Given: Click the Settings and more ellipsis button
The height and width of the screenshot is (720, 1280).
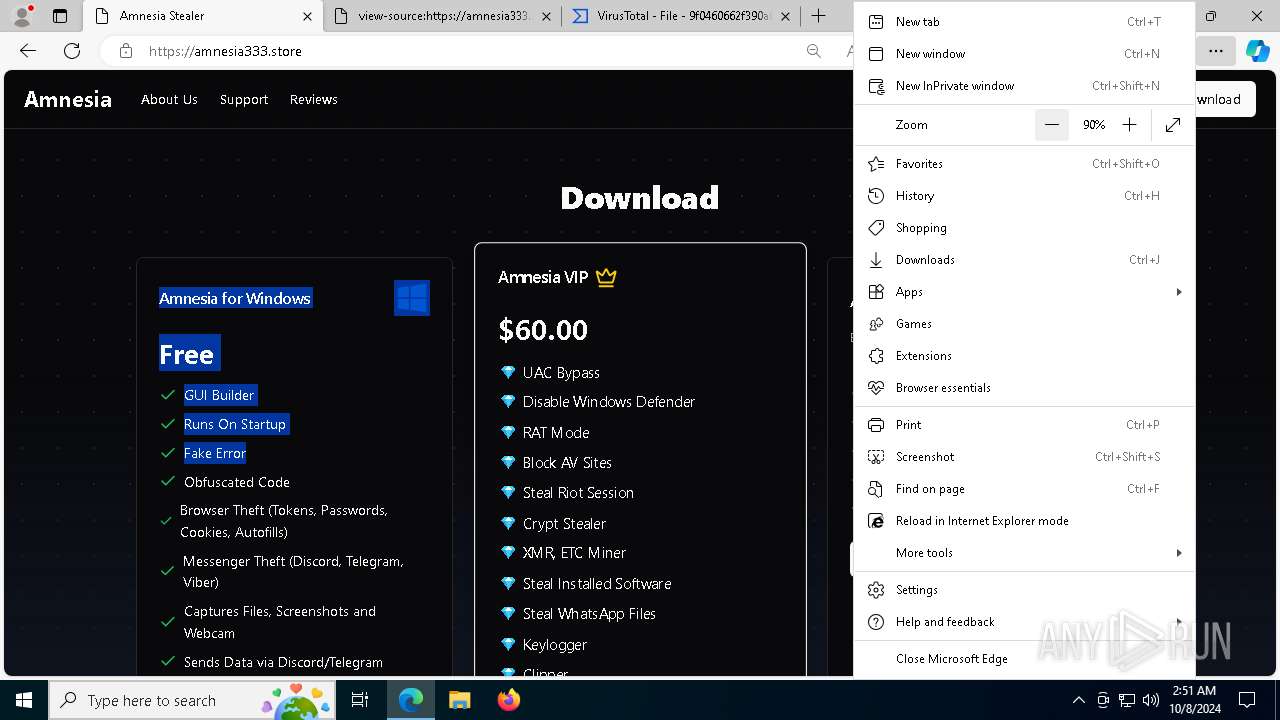Looking at the screenshot, I should pyautogui.click(x=1215, y=51).
